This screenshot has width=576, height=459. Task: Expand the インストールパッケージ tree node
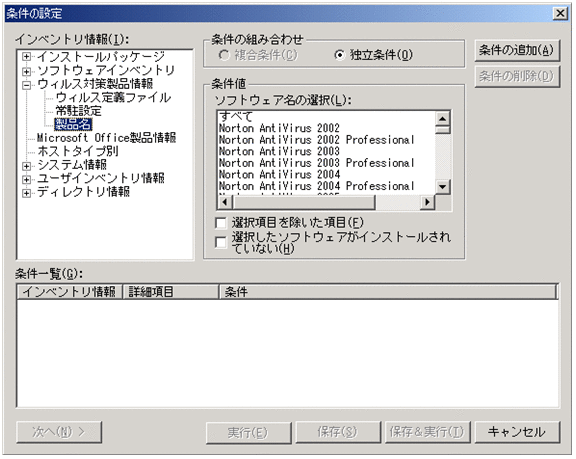tap(26, 57)
